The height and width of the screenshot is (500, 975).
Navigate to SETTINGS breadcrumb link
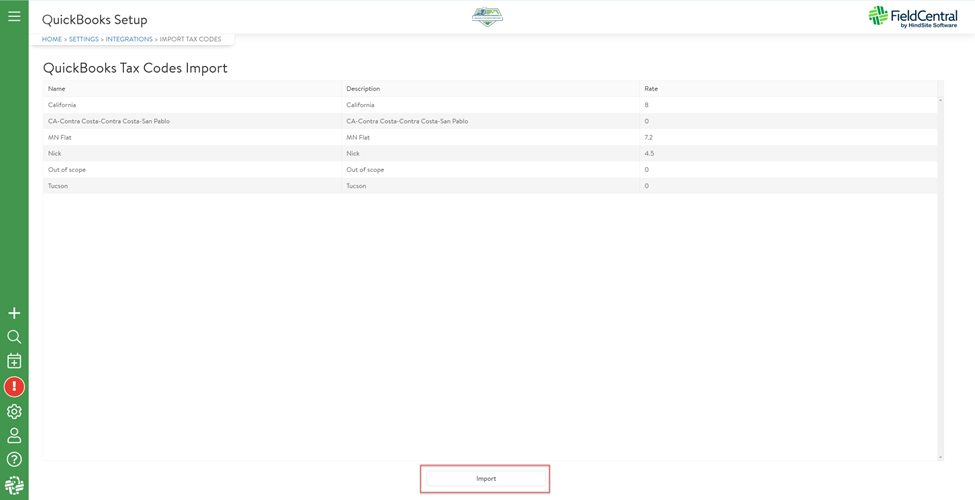click(84, 39)
